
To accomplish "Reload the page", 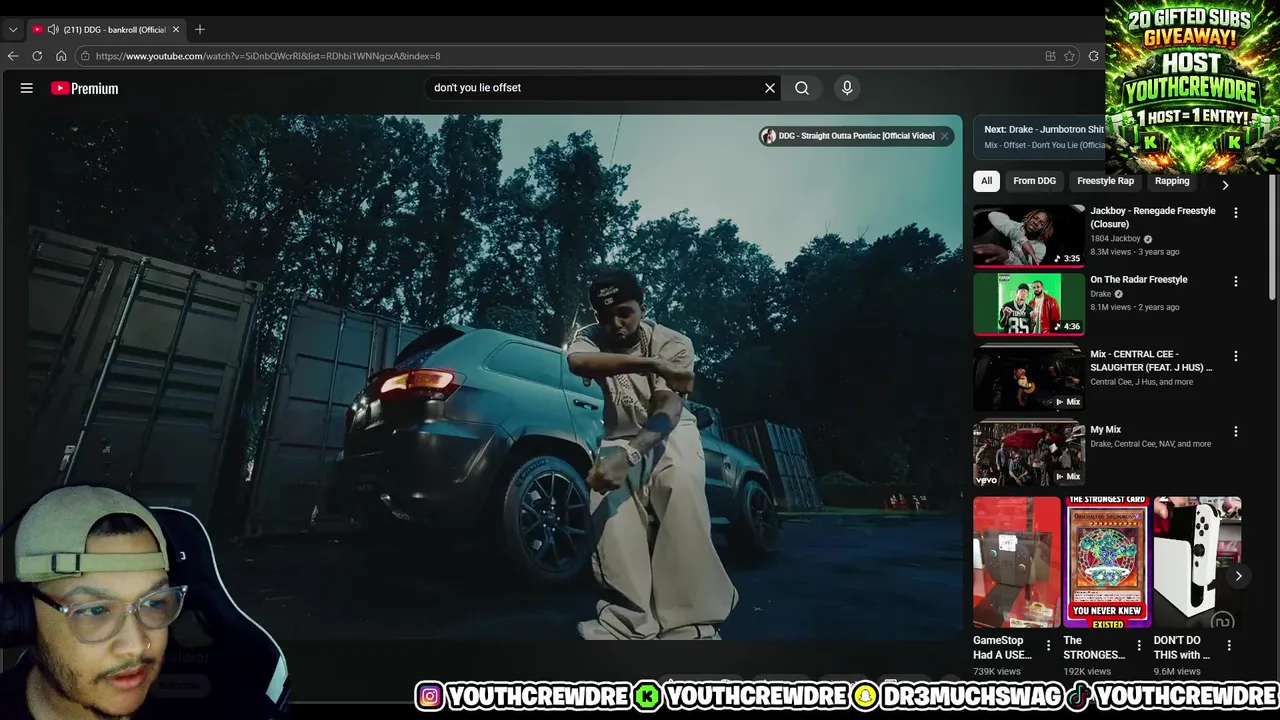I will pos(37,56).
